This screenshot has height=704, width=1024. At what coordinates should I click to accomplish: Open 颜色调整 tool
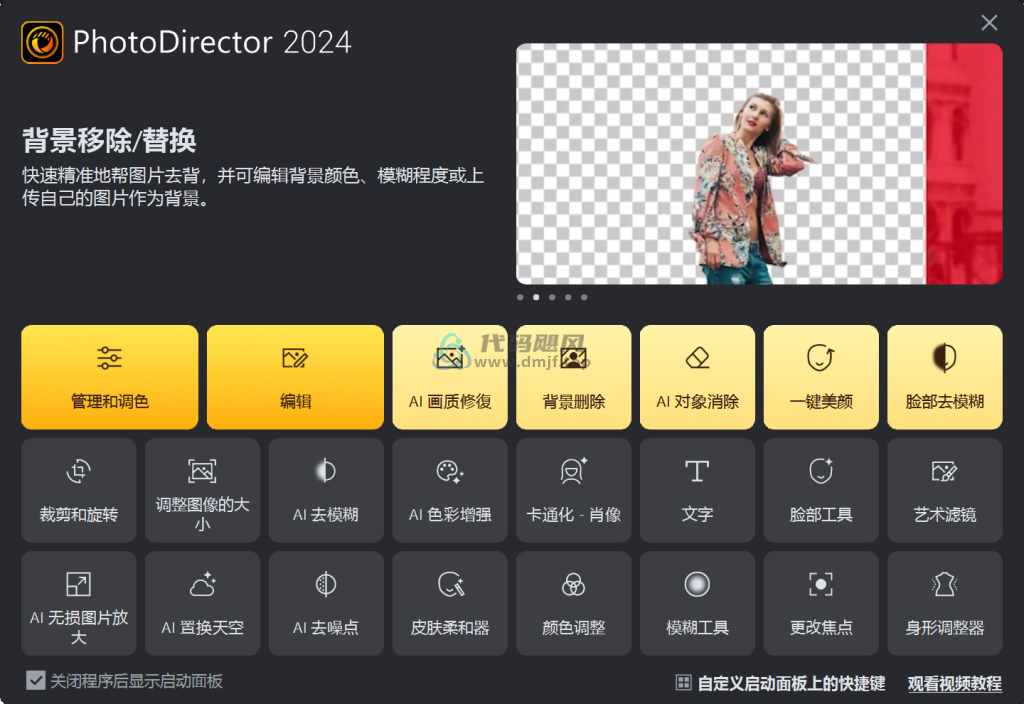573,603
